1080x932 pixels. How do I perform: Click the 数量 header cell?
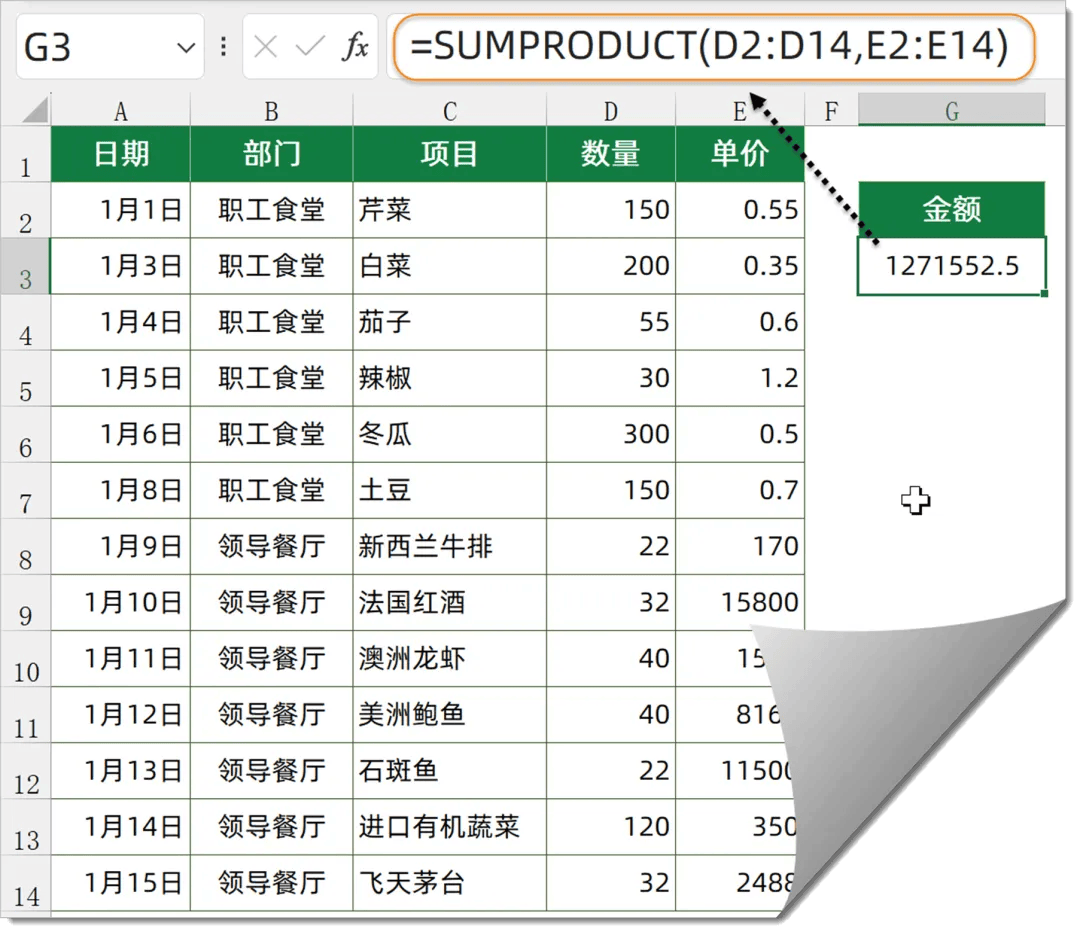click(x=611, y=154)
